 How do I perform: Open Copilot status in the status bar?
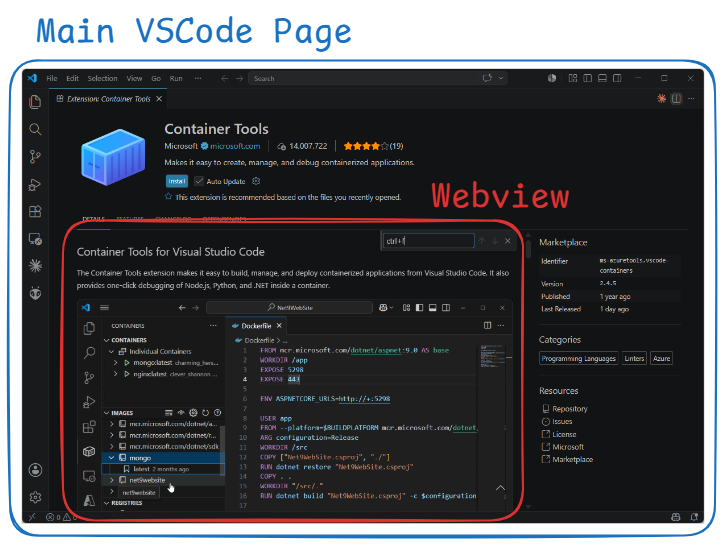676,517
